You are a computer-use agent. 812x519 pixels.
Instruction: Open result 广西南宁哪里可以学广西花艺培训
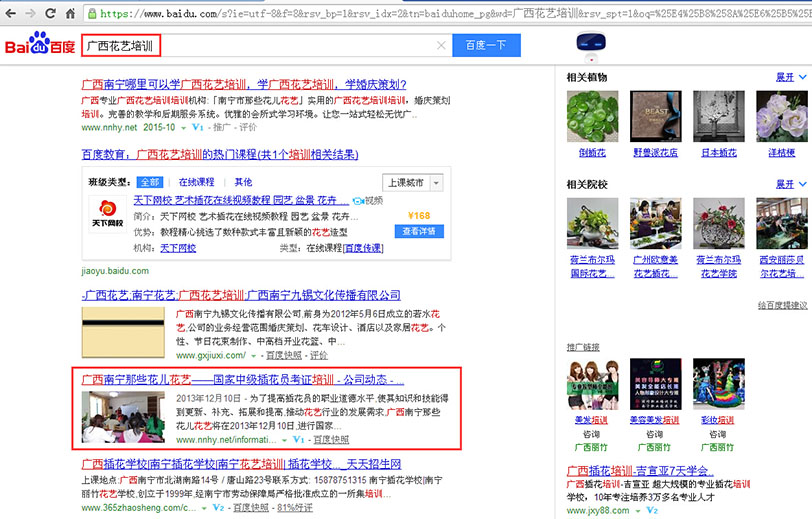click(244, 84)
